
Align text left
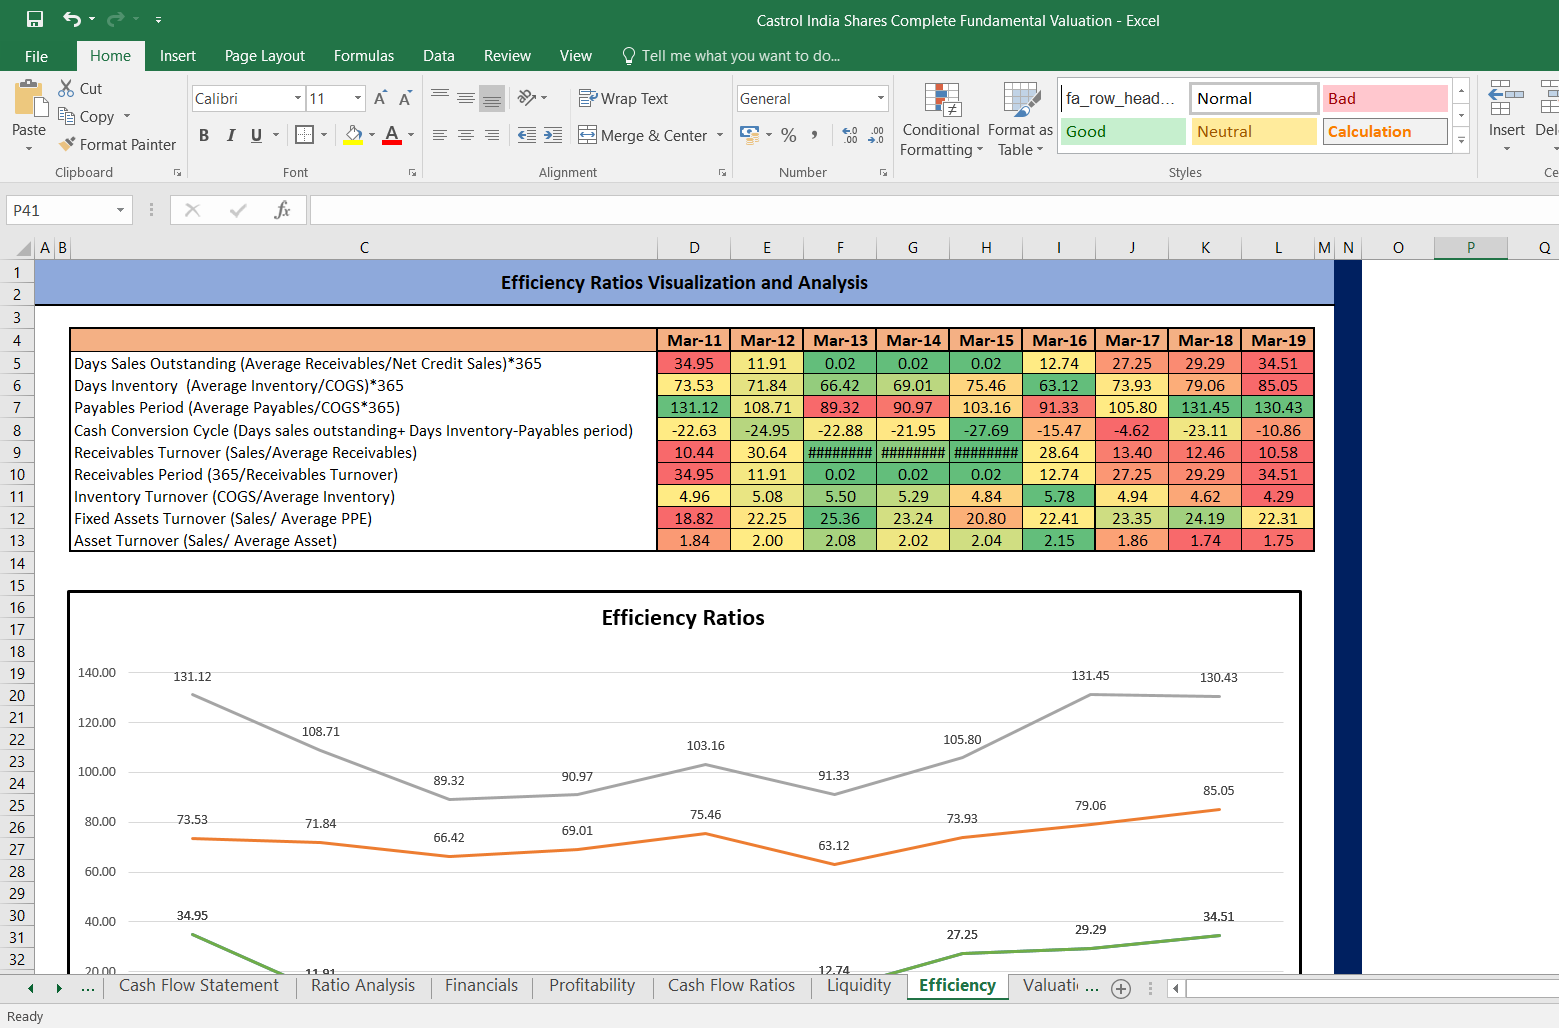(440, 135)
